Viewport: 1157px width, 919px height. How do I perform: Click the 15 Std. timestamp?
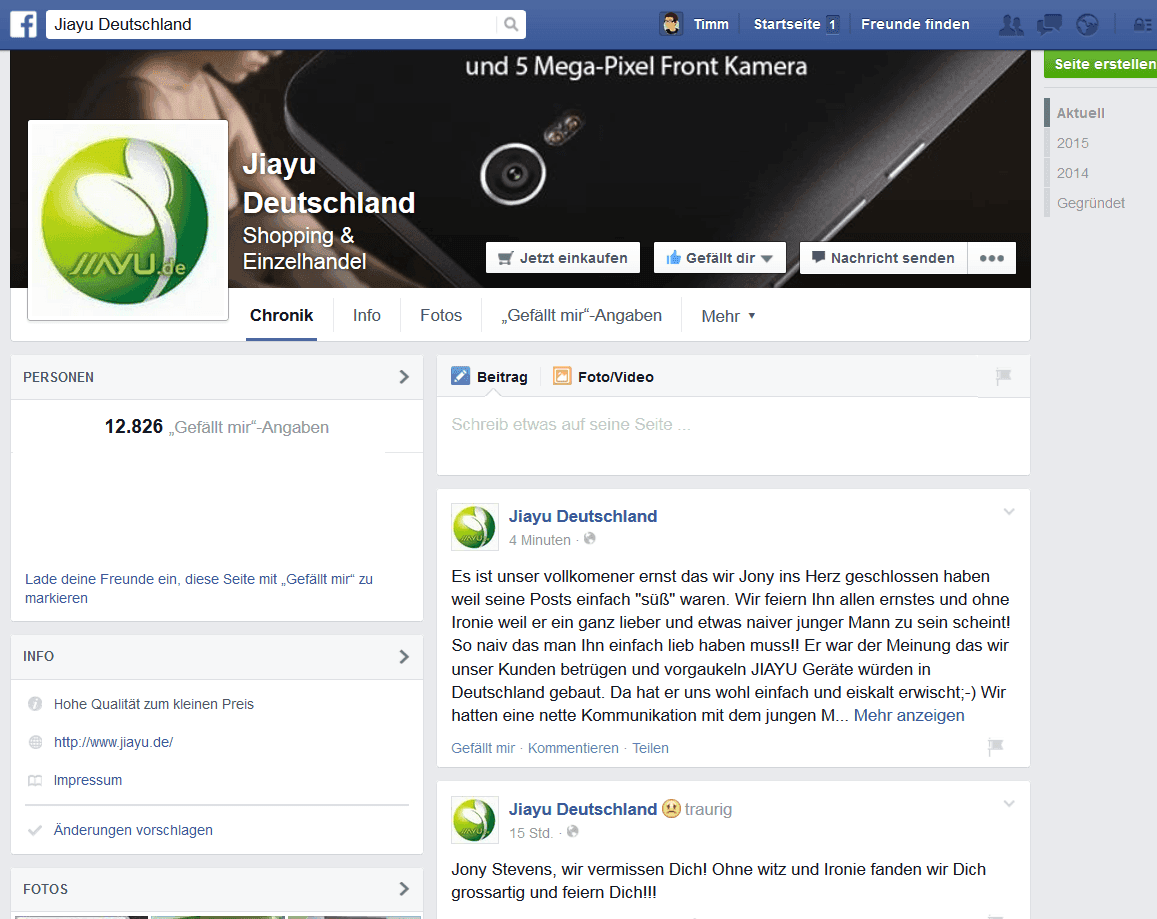coord(531,833)
